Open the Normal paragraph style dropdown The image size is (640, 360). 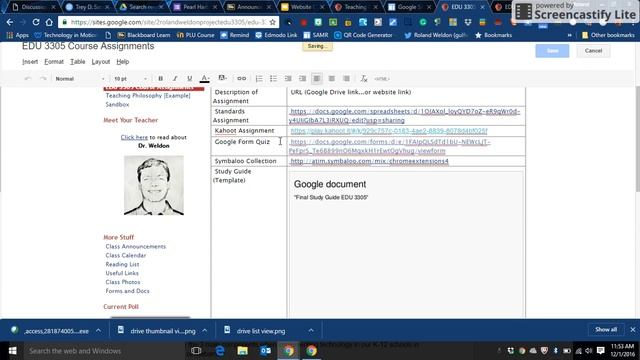[80, 78]
